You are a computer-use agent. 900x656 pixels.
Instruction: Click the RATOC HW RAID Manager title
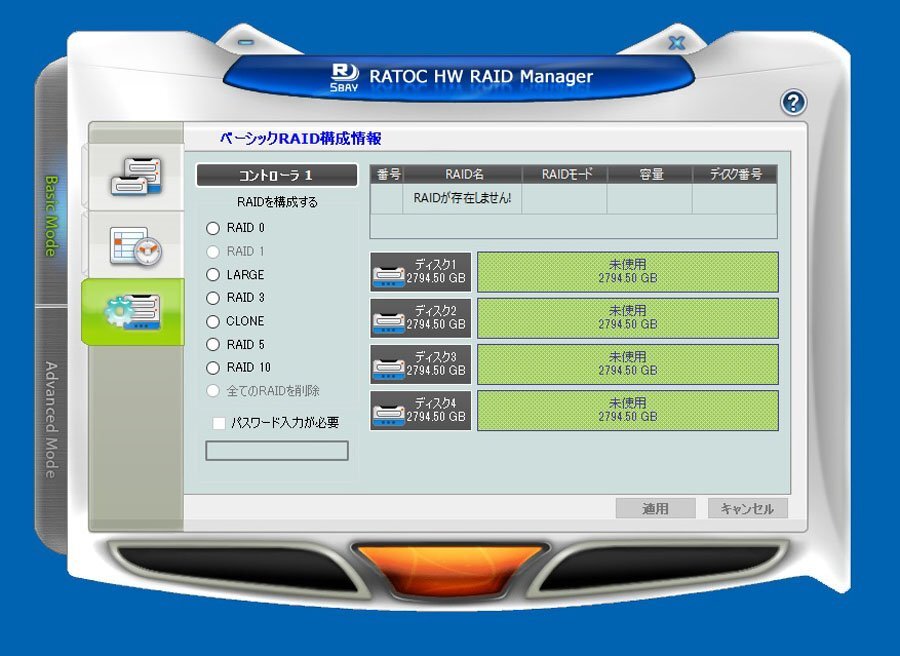pos(481,76)
